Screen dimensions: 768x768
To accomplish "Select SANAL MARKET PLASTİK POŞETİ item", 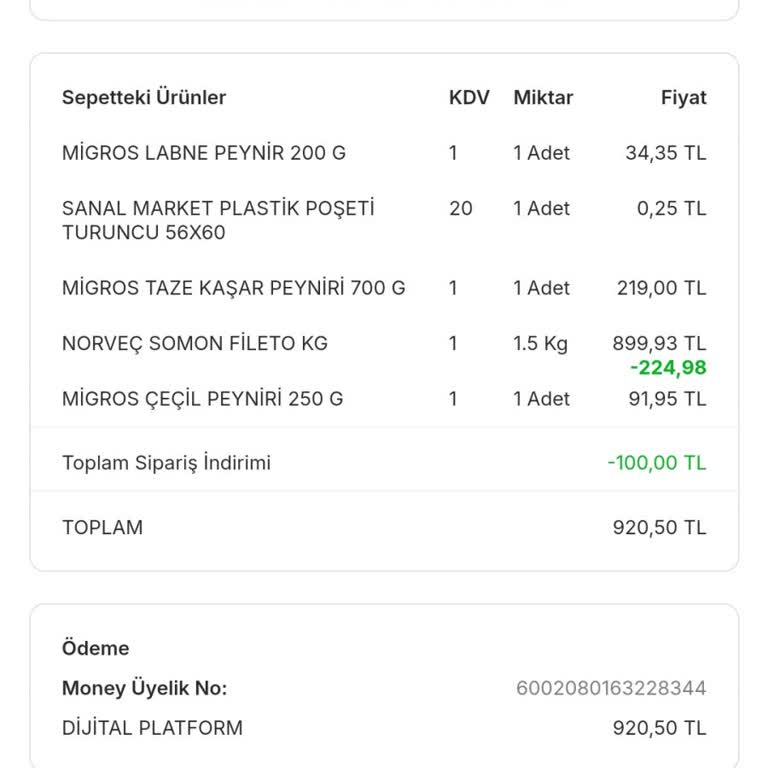I will click(x=218, y=220).
